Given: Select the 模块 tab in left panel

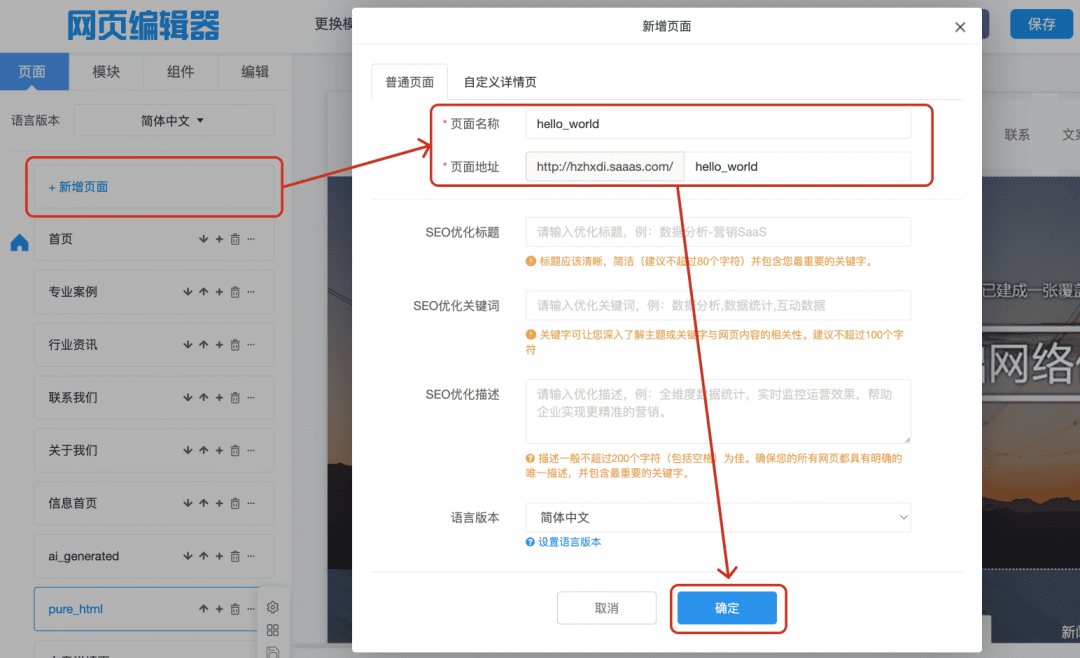Looking at the screenshot, I should tap(106, 72).
